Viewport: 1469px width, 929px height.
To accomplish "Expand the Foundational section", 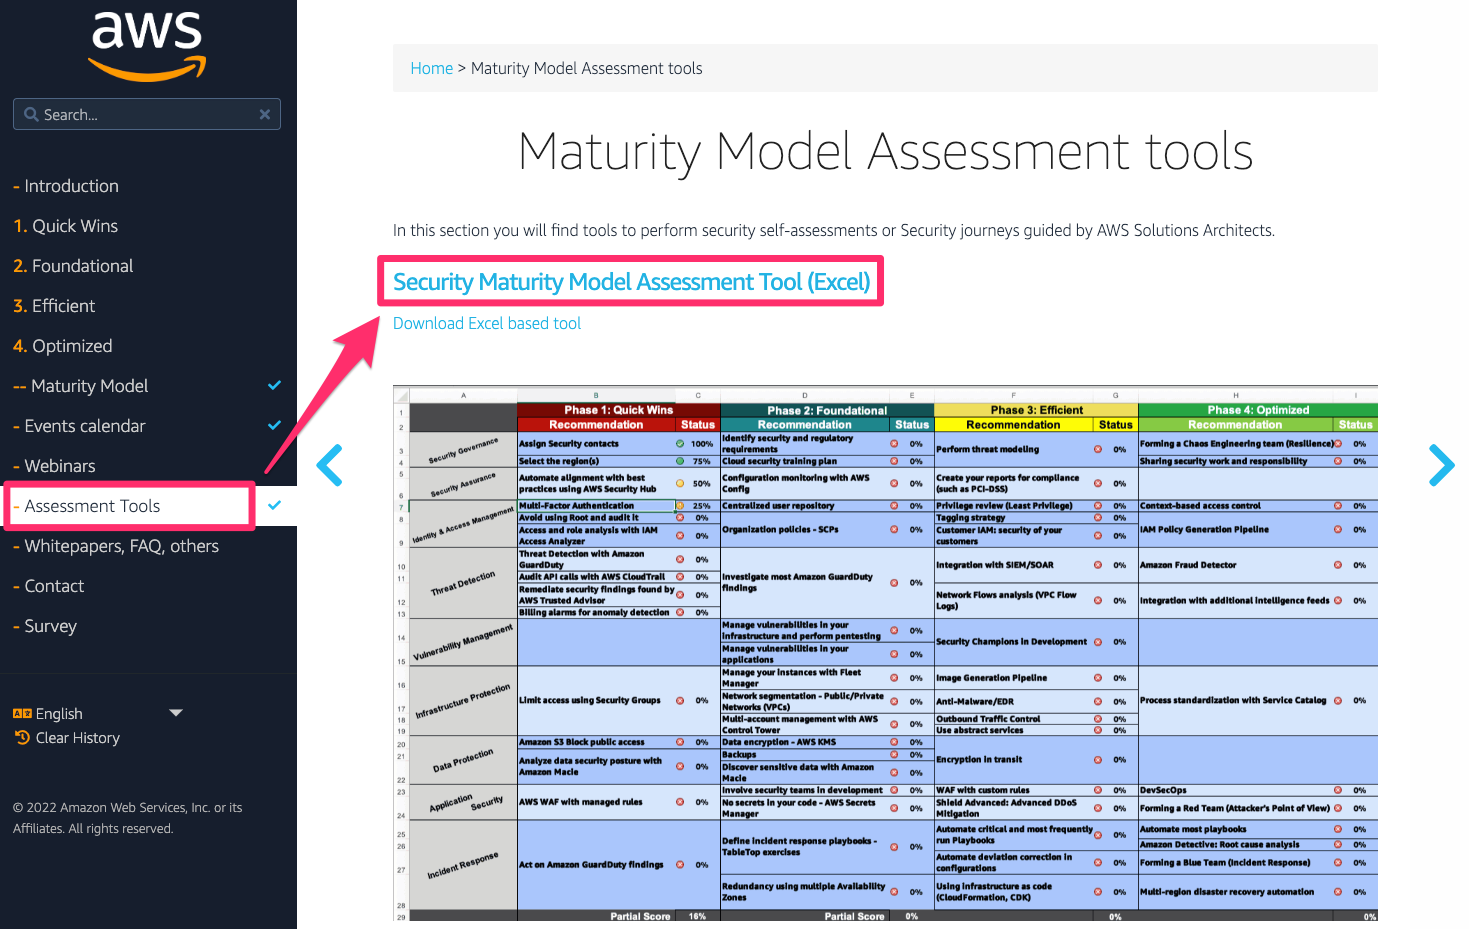I will coord(82,266).
